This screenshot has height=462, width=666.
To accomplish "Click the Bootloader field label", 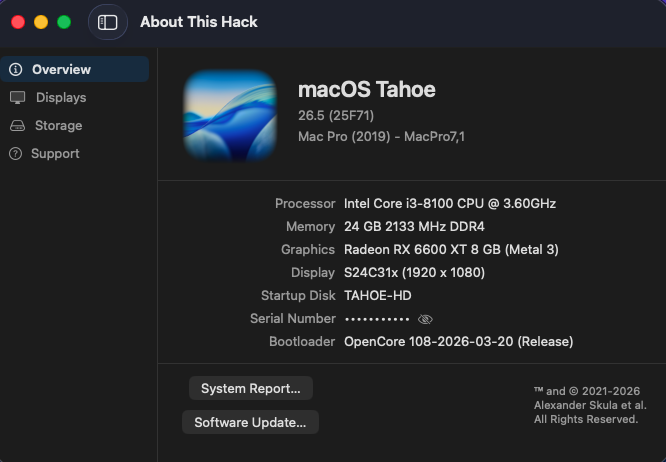I will click(302, 341).
